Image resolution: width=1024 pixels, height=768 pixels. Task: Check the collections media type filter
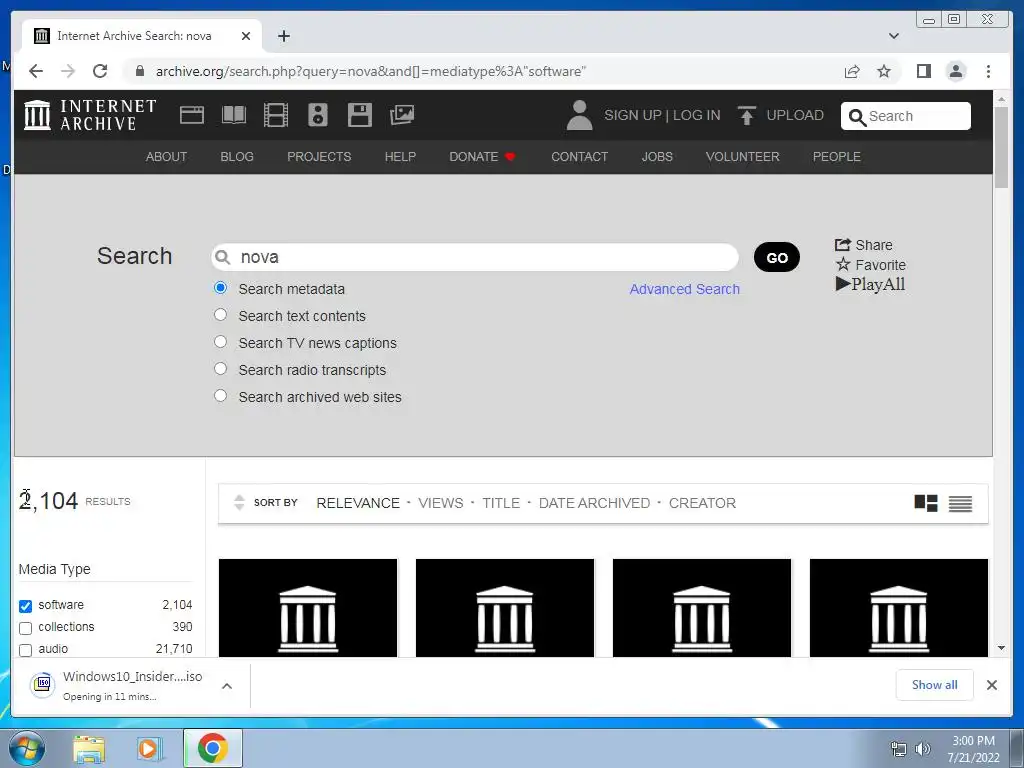point(25,628)
